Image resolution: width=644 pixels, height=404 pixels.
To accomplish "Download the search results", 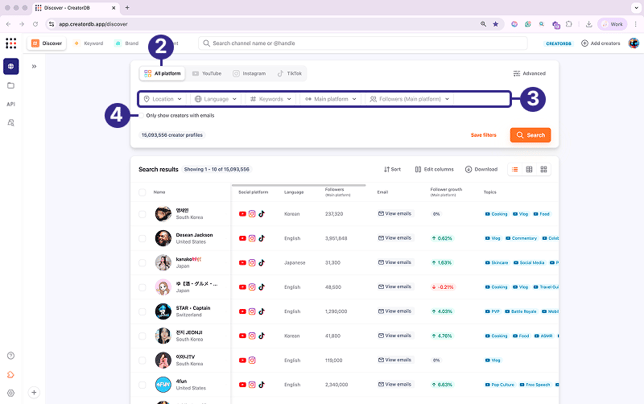I will pos(481,169).
